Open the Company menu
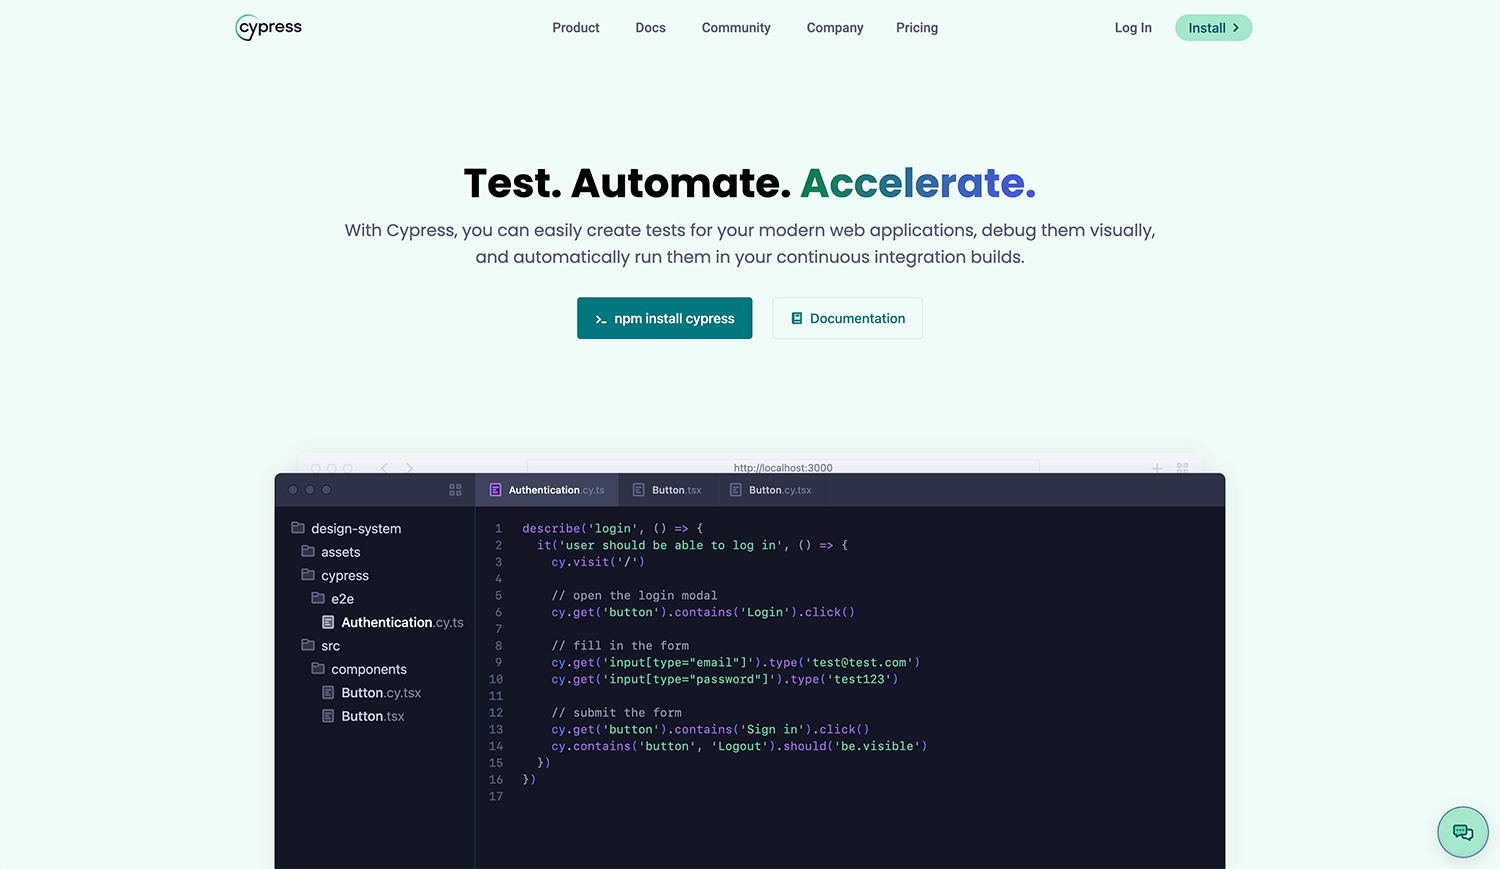 (835, 28)
